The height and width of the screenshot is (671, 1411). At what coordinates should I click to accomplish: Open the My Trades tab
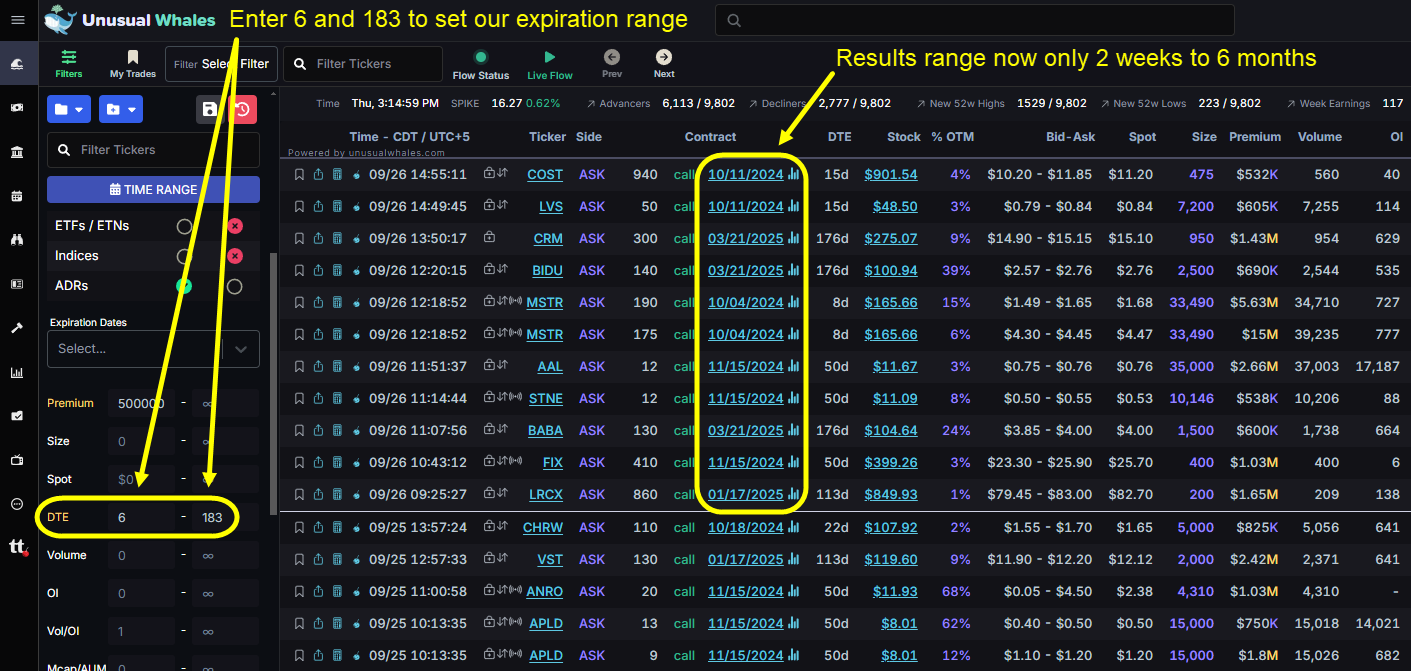point(133,64)
